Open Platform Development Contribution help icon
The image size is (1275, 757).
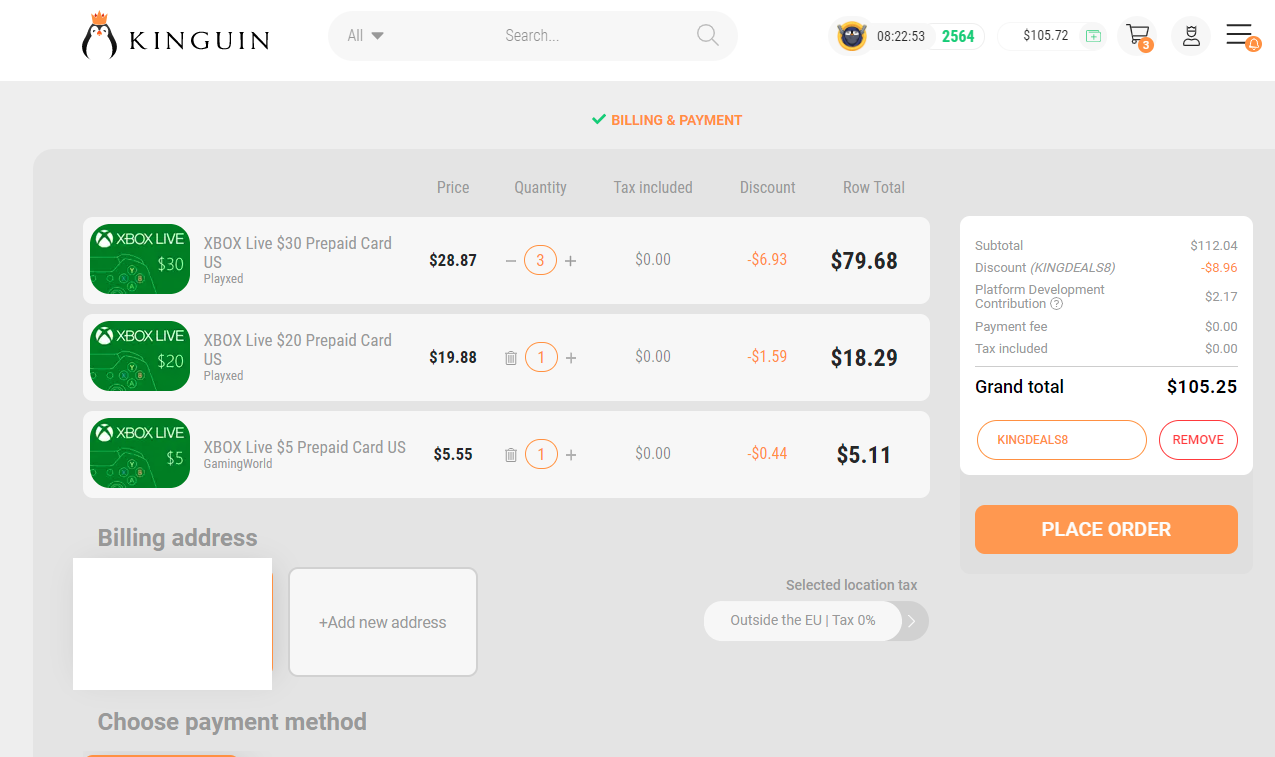point(1056,304)
